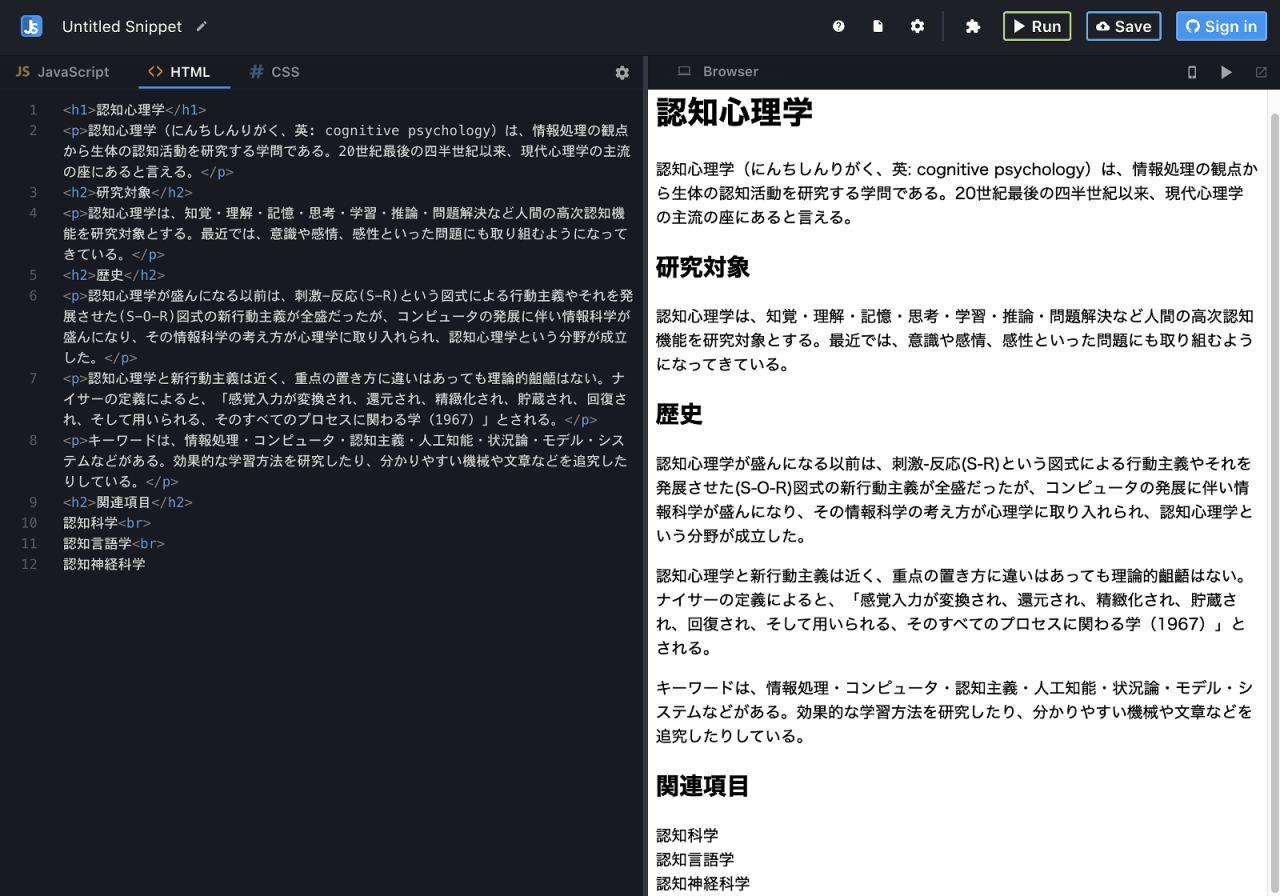Rename snippet using the pencil icon

click(201, 27)
